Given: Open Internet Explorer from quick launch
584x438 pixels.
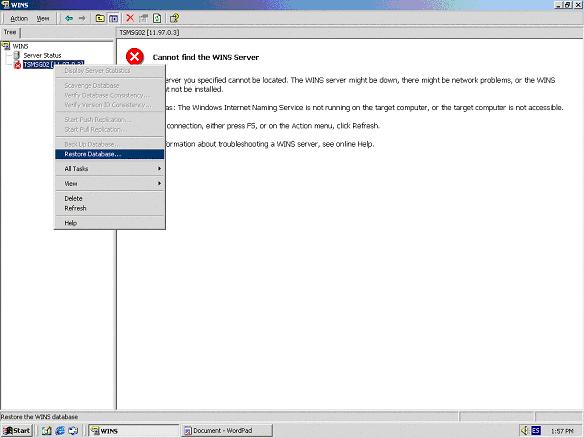Looking at the screenshot, I should point(60,431).
